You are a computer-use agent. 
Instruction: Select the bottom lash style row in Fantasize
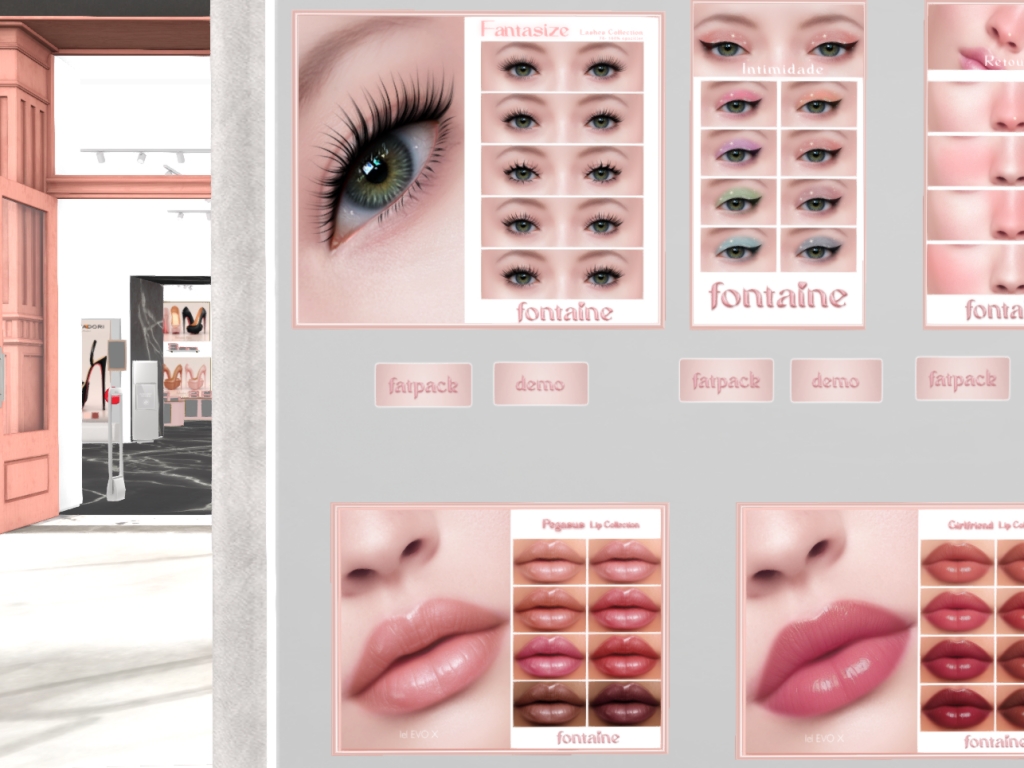pos(561,274)
